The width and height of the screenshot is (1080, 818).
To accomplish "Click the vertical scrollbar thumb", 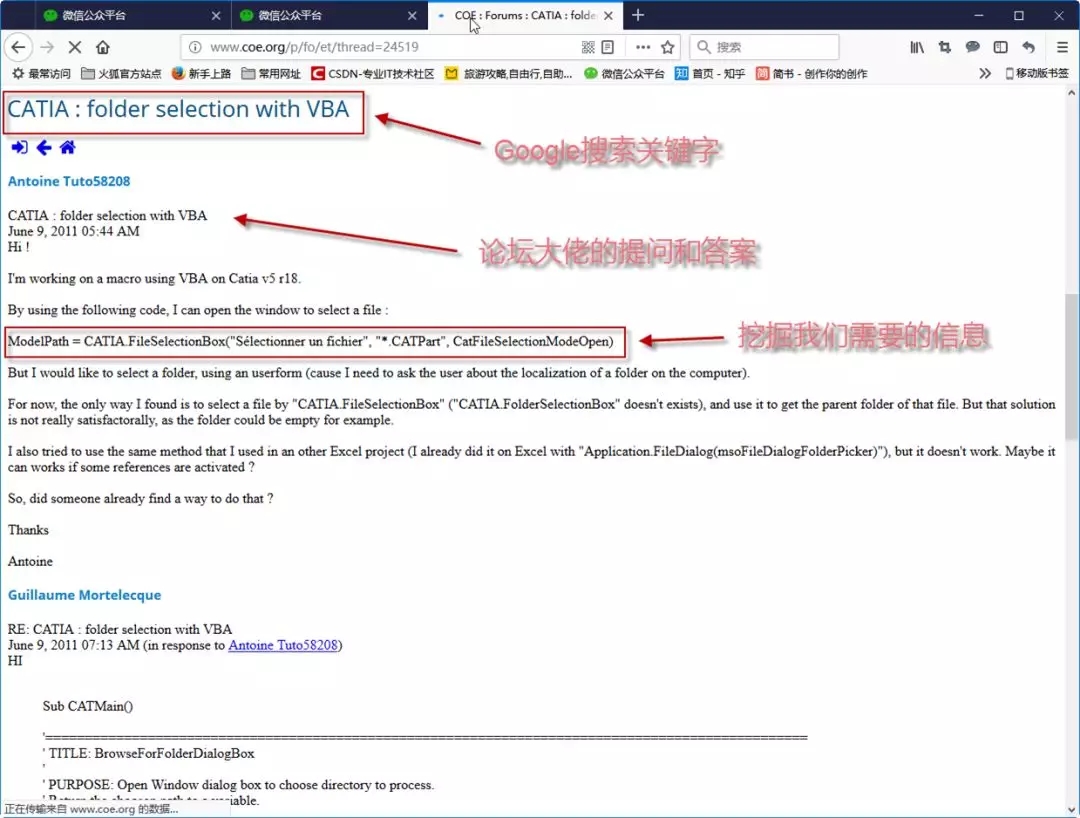I will coord(1071,366).
